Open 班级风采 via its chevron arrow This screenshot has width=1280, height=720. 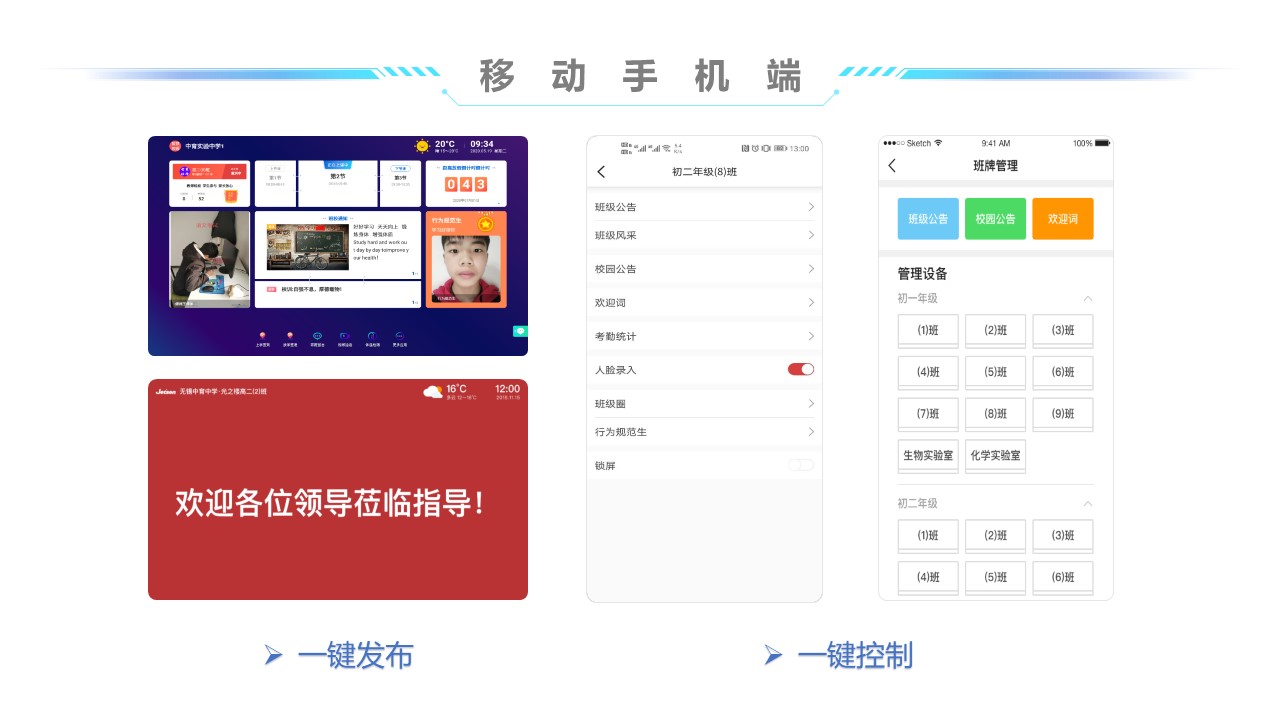[811, 235]
